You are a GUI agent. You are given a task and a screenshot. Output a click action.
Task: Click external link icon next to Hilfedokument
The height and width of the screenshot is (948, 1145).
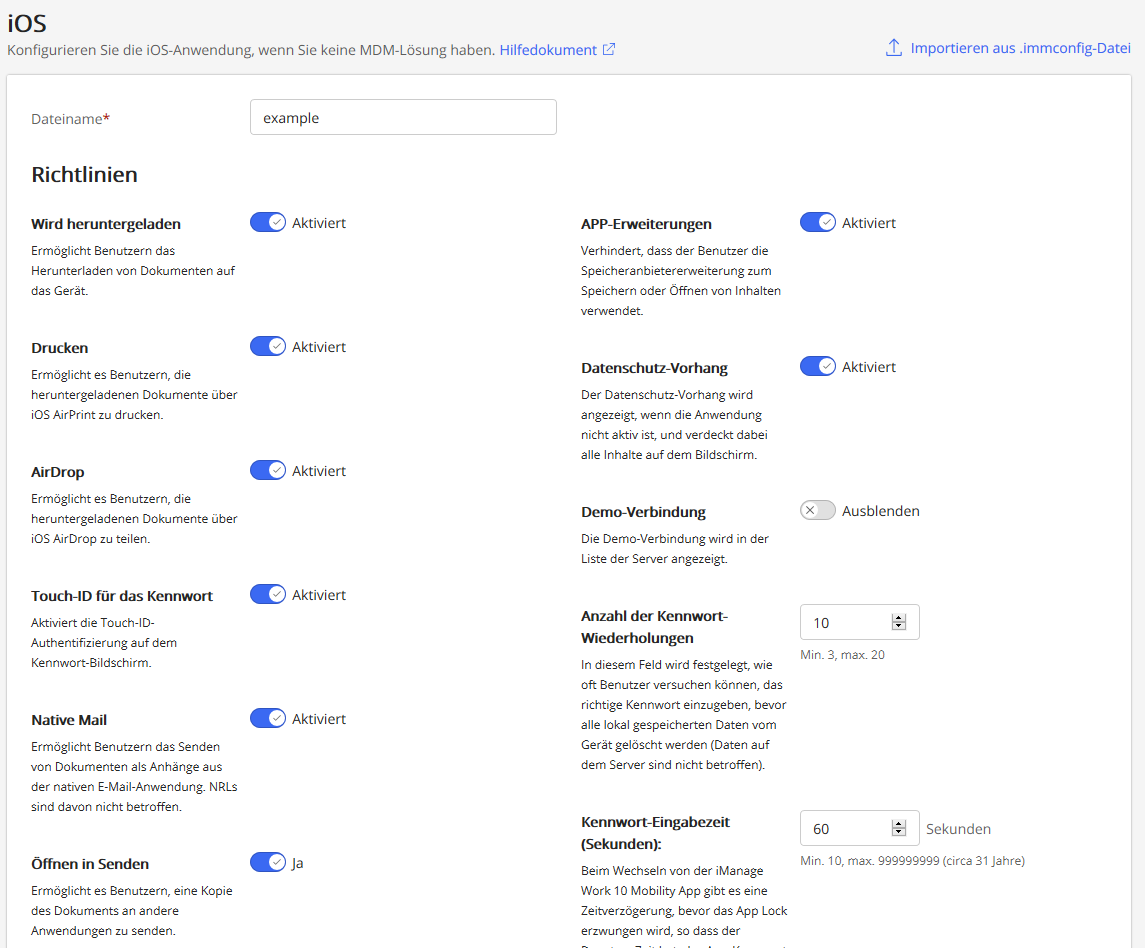(x=609, y=49)
